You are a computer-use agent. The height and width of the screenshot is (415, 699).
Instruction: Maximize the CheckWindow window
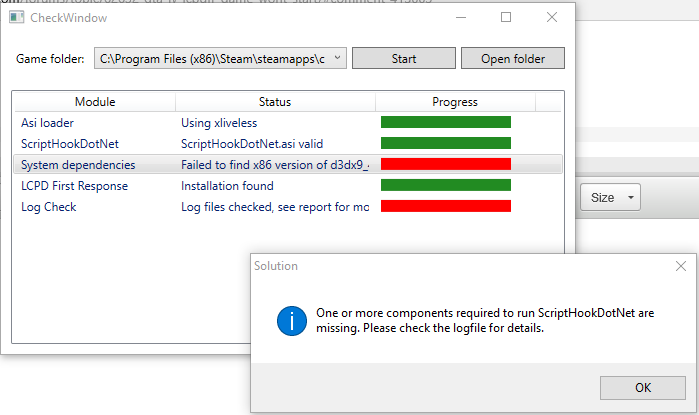tap(506, 18)
